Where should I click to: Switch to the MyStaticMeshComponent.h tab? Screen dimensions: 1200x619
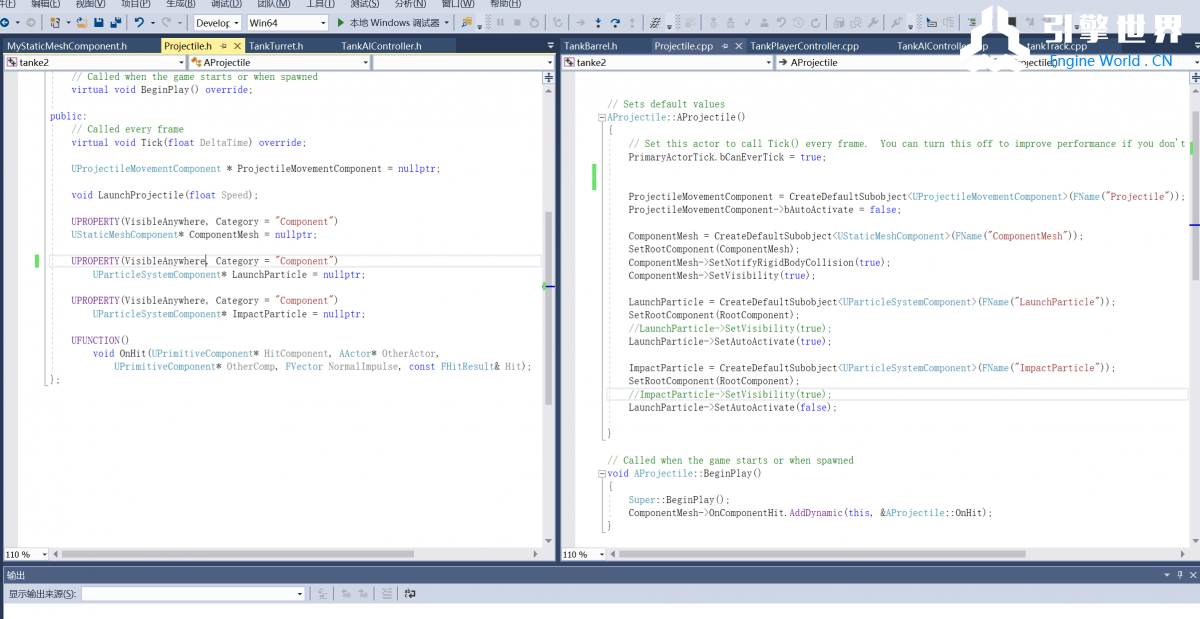click(x=67, y=46)
